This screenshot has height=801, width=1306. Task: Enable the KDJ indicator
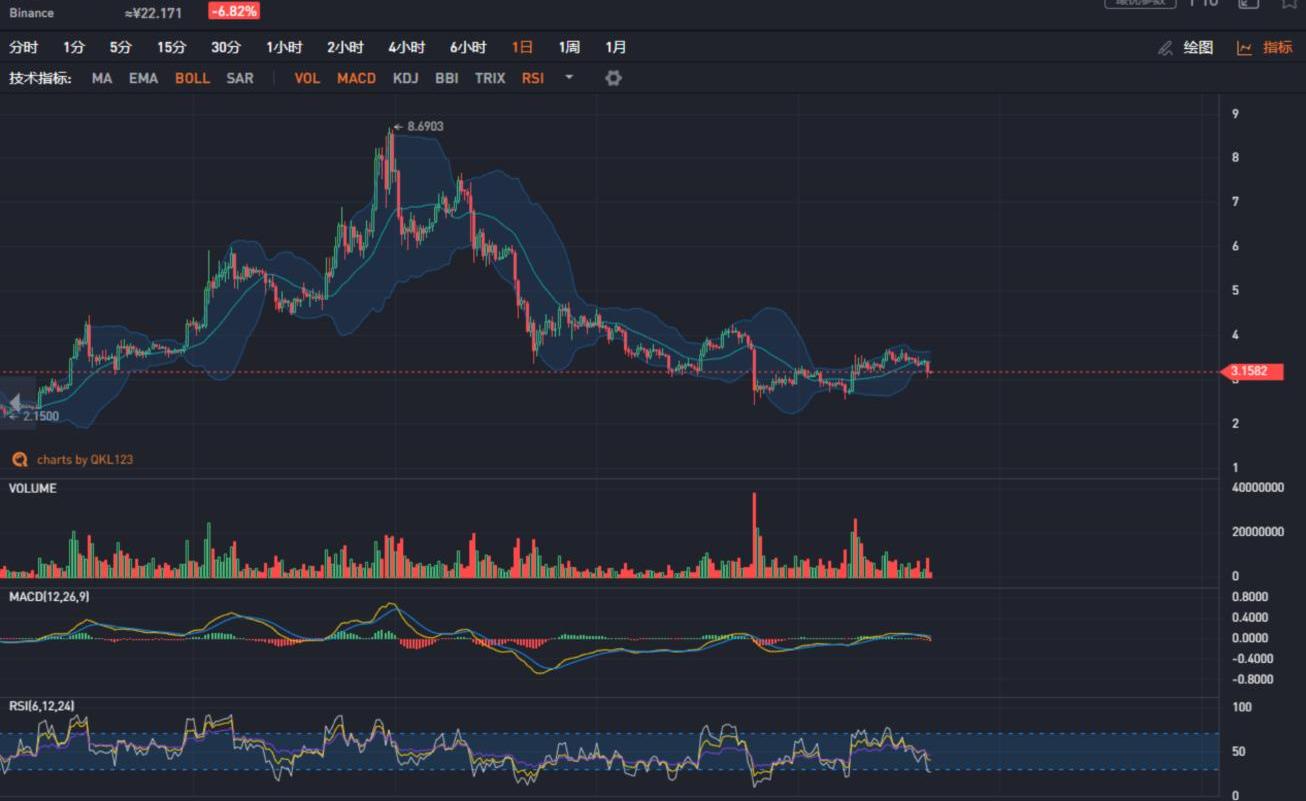[x=405, y=78]
